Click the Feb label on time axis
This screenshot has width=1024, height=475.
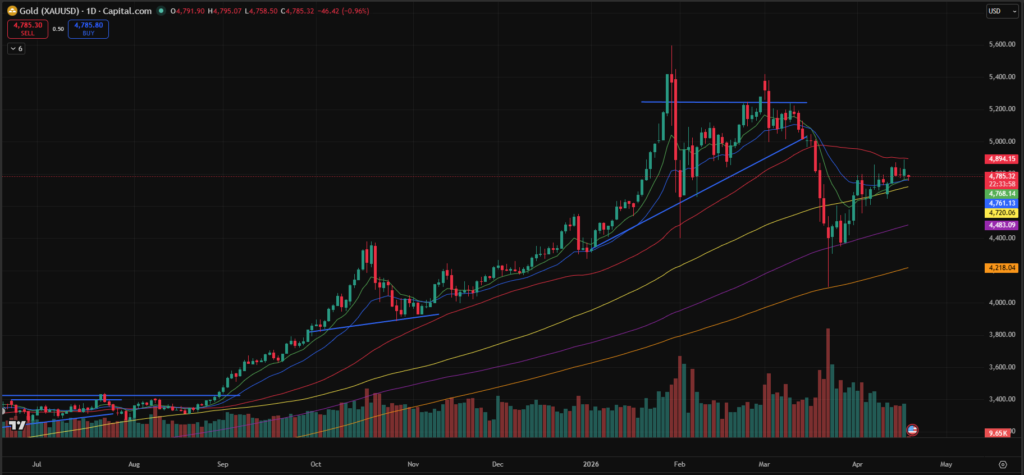point(680,465)
